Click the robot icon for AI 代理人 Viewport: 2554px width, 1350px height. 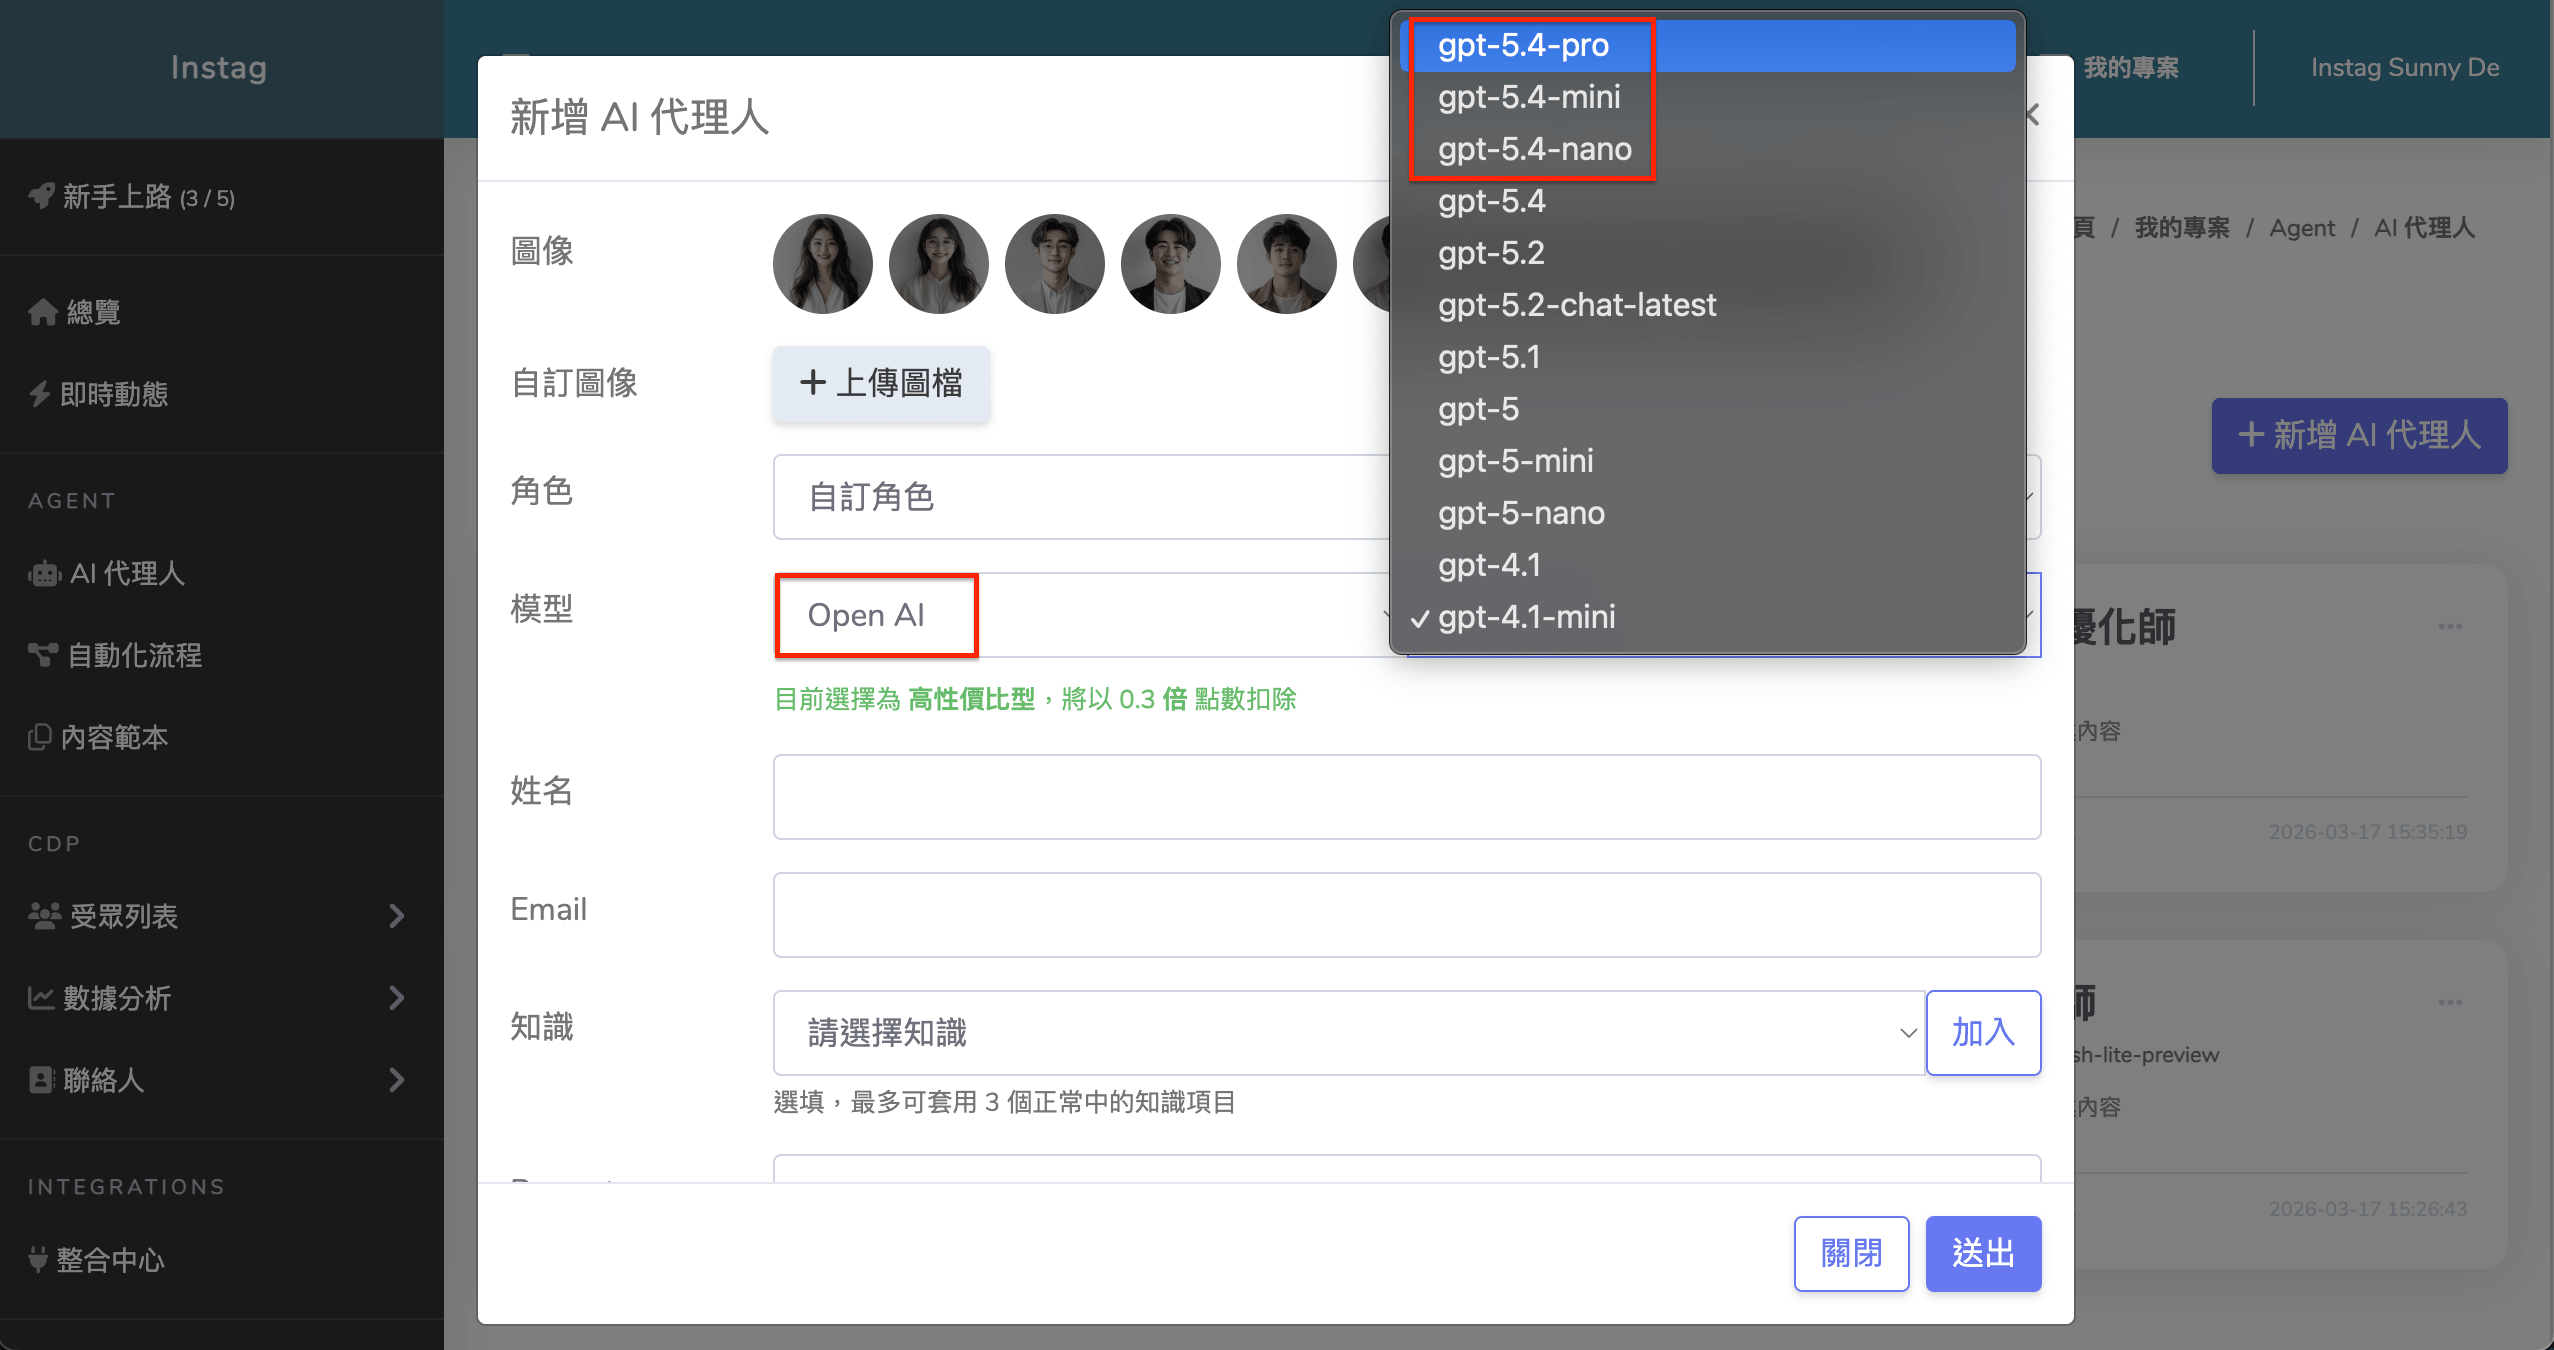tap(44, 574)
